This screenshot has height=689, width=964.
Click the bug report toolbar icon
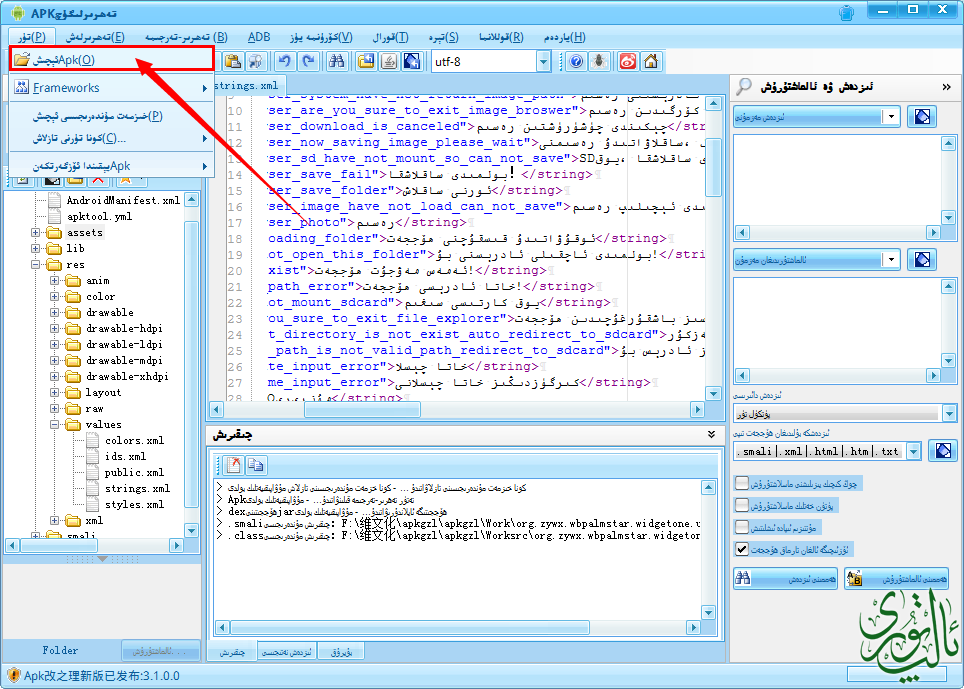point(599,61)
